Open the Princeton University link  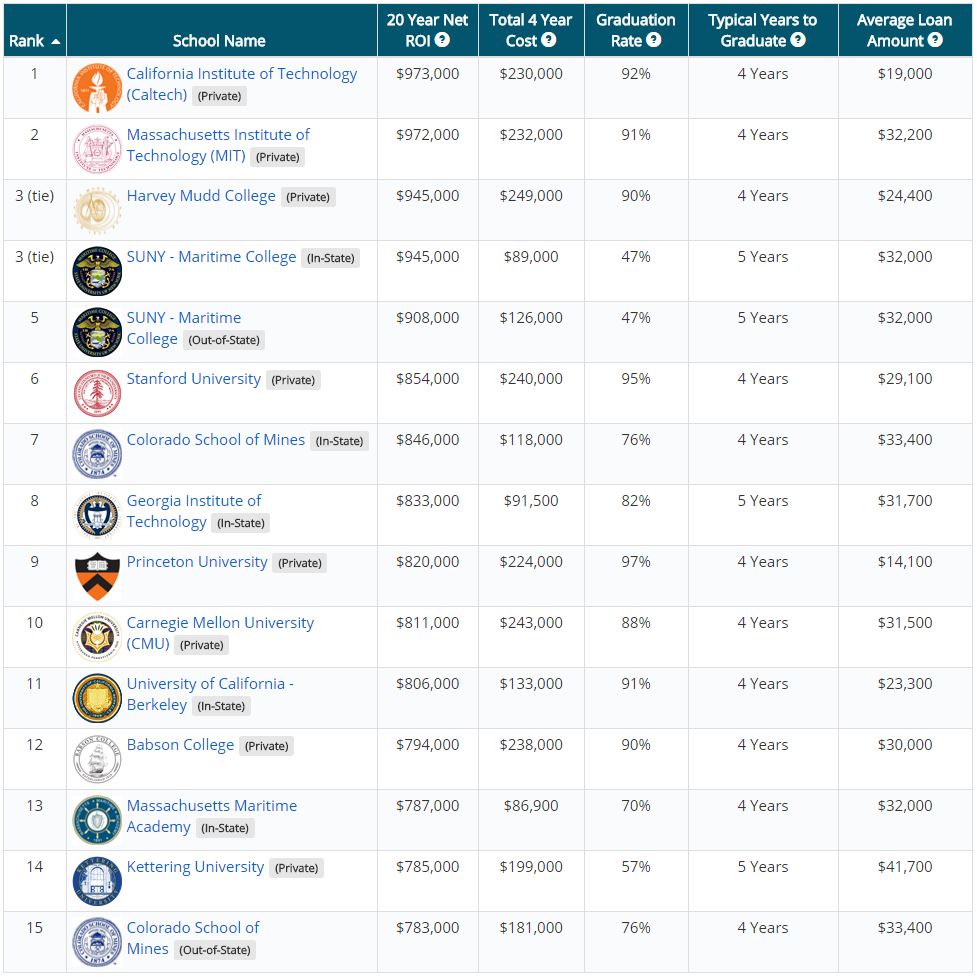pyautogui.click(x=197, y=562)
